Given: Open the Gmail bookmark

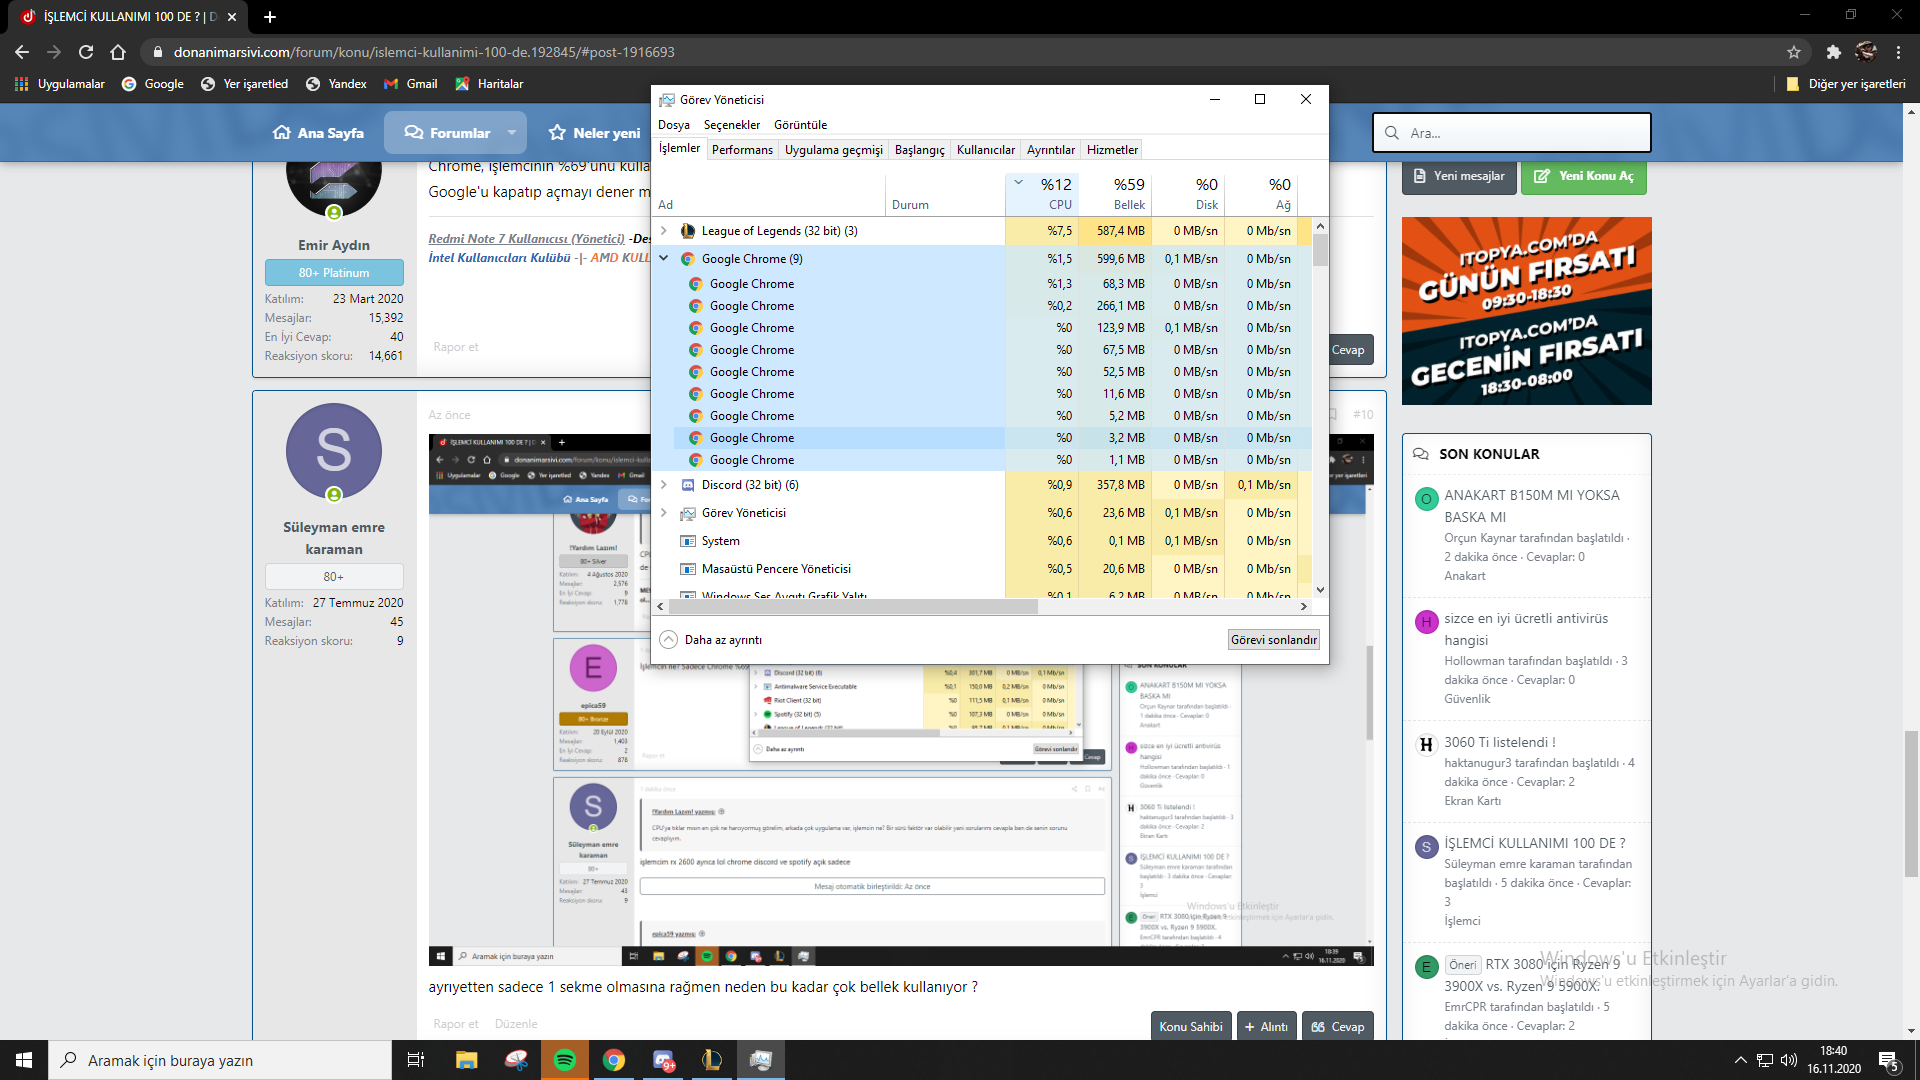Looking at the screenshot, I should coord(411,84).
